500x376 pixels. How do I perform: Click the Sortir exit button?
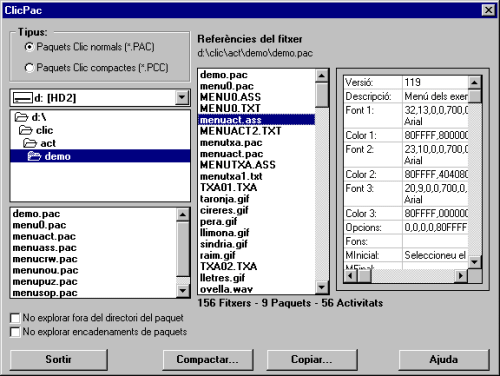(59, 360)
